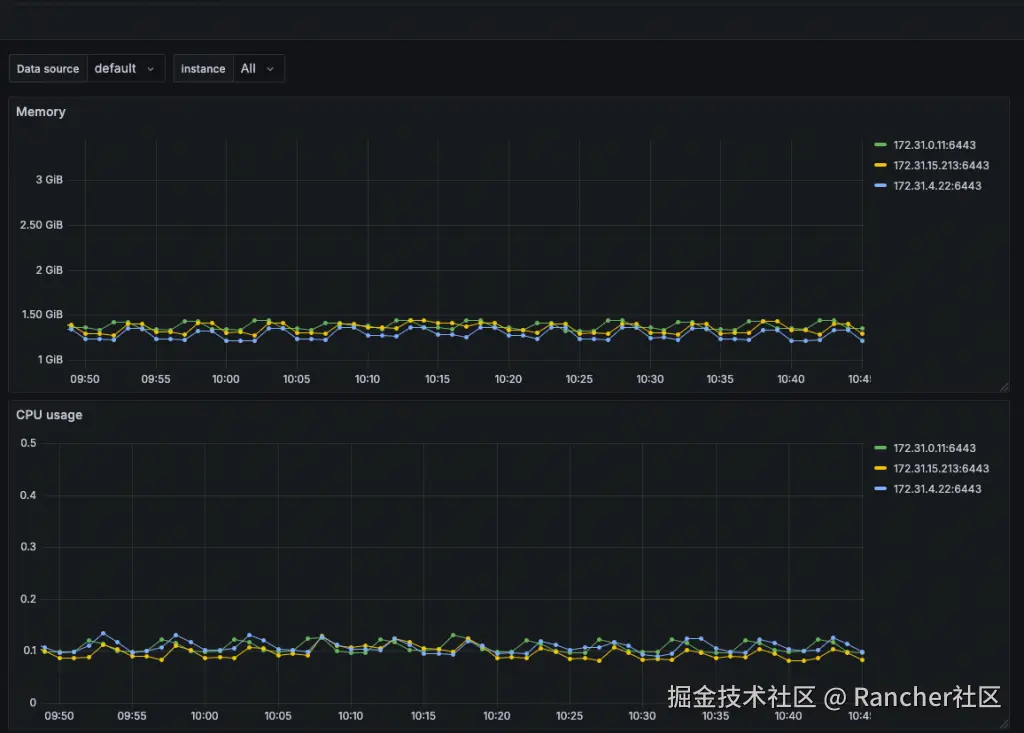
Task: Click the 2.50 GiB label on Memory axis
Action: [41, 225]
